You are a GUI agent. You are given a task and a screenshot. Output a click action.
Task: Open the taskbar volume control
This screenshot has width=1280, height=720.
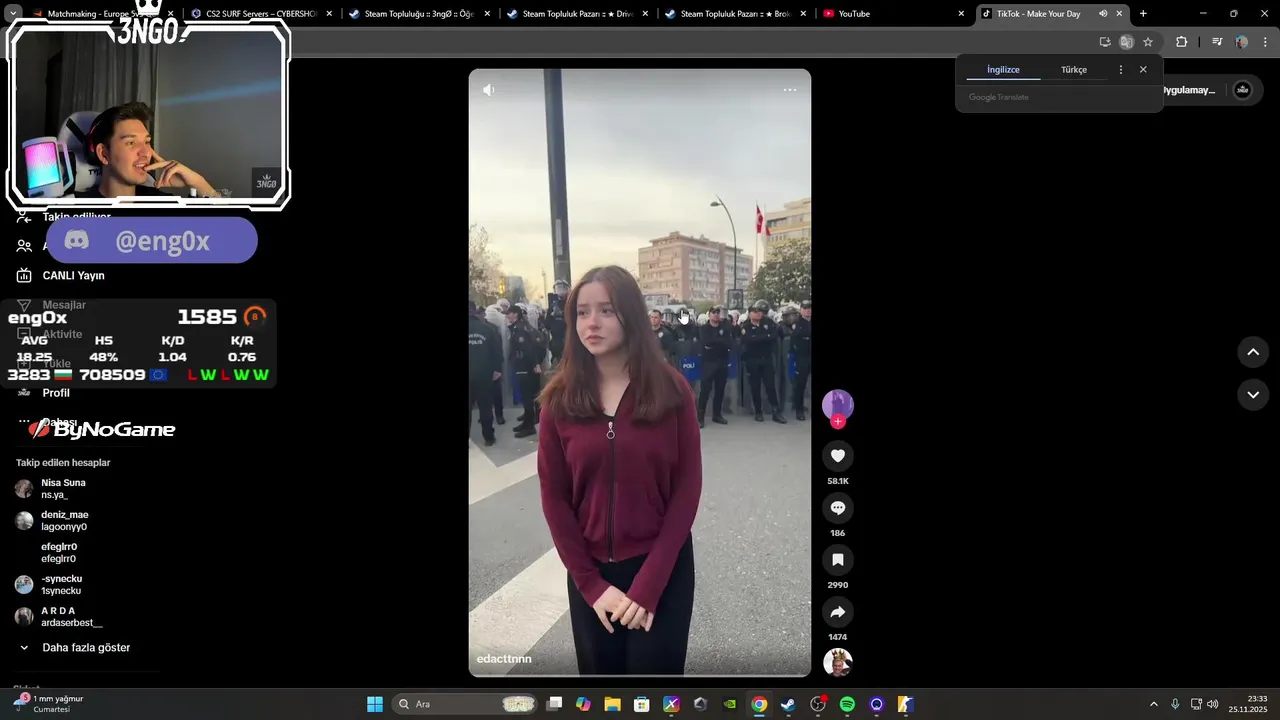point(1212,704)
